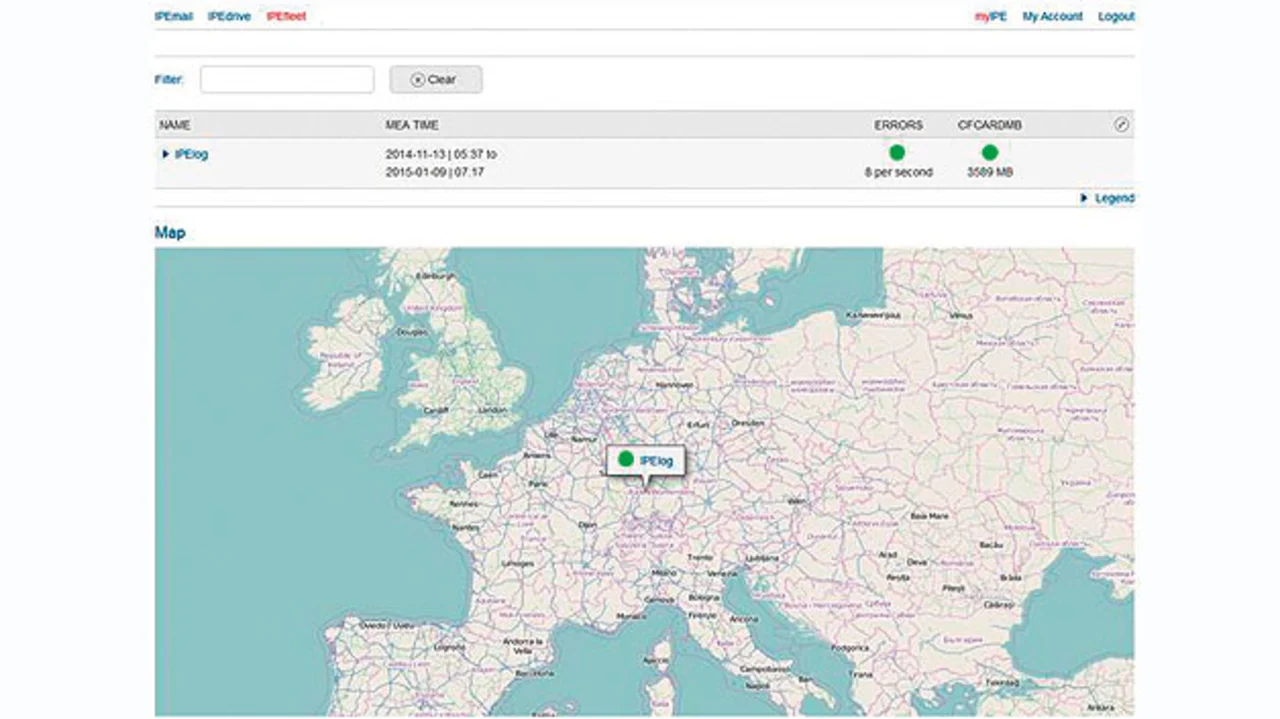This screenshot has height=719, width=1280.
Task: Open My Account link
Action: tap(1052, 17)
